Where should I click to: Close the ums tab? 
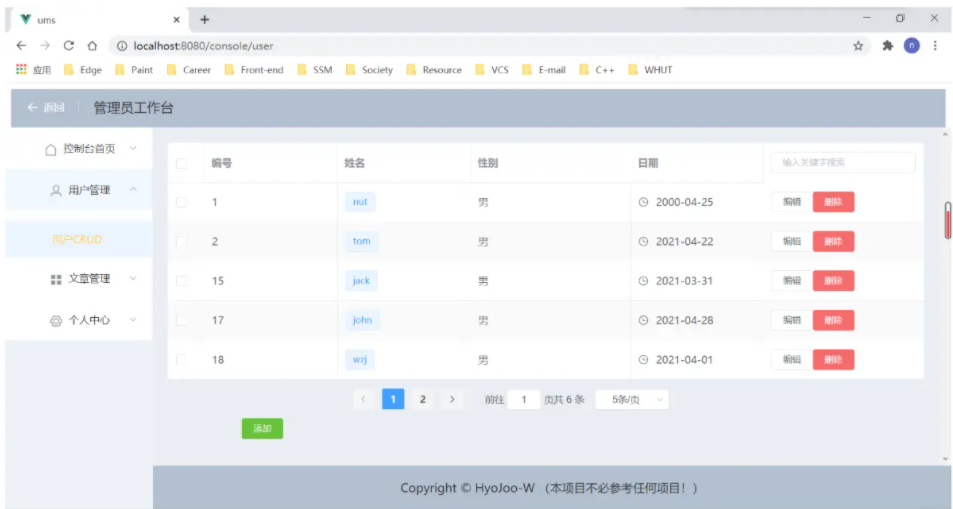[x=176, y=19]
